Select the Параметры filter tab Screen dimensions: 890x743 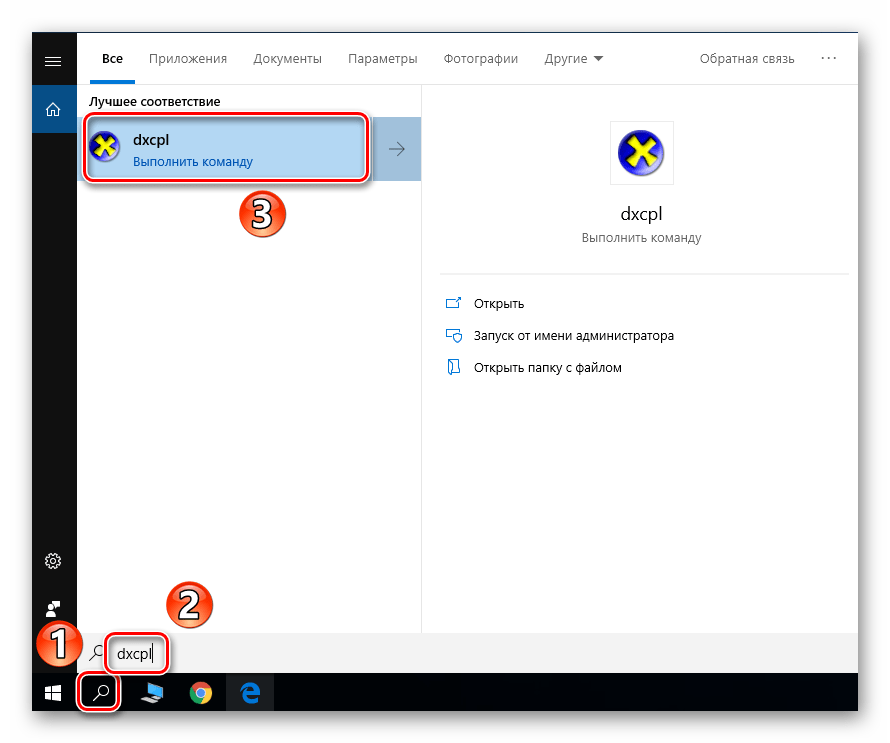[382, 59]
